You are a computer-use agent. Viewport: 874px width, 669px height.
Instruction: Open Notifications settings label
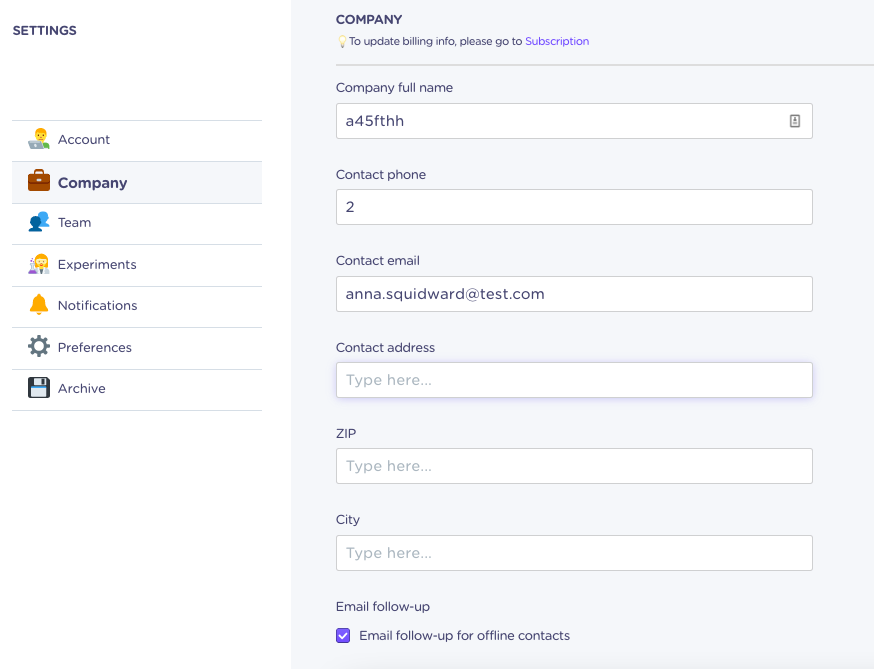pos(97,306)
